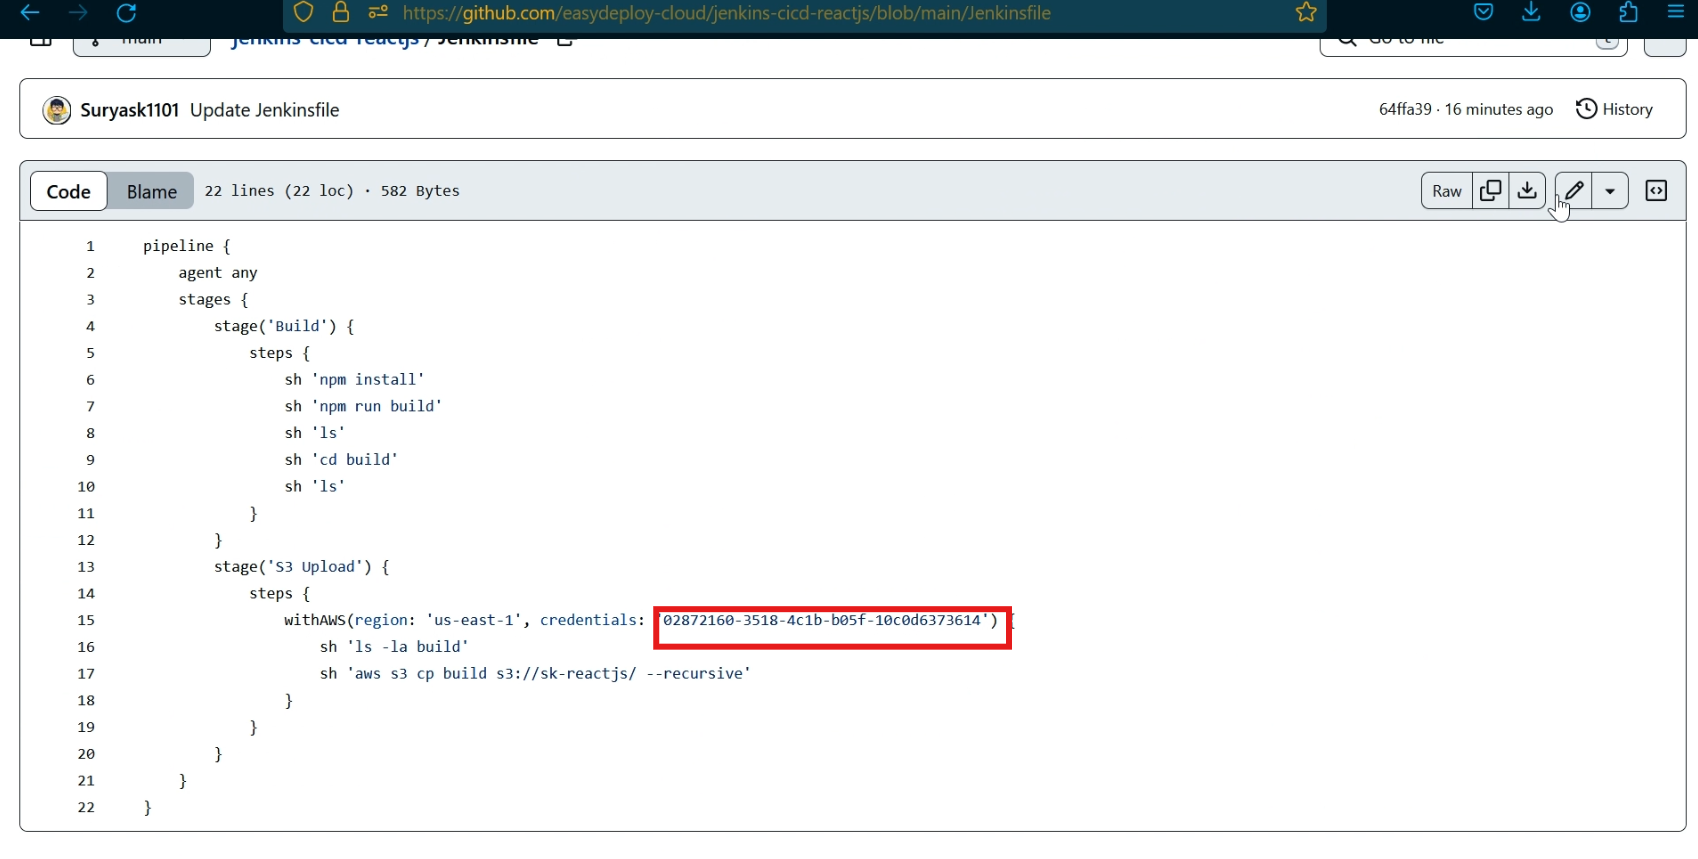
Task: Click the padlock site security icon
Action: tap(341, 12)
